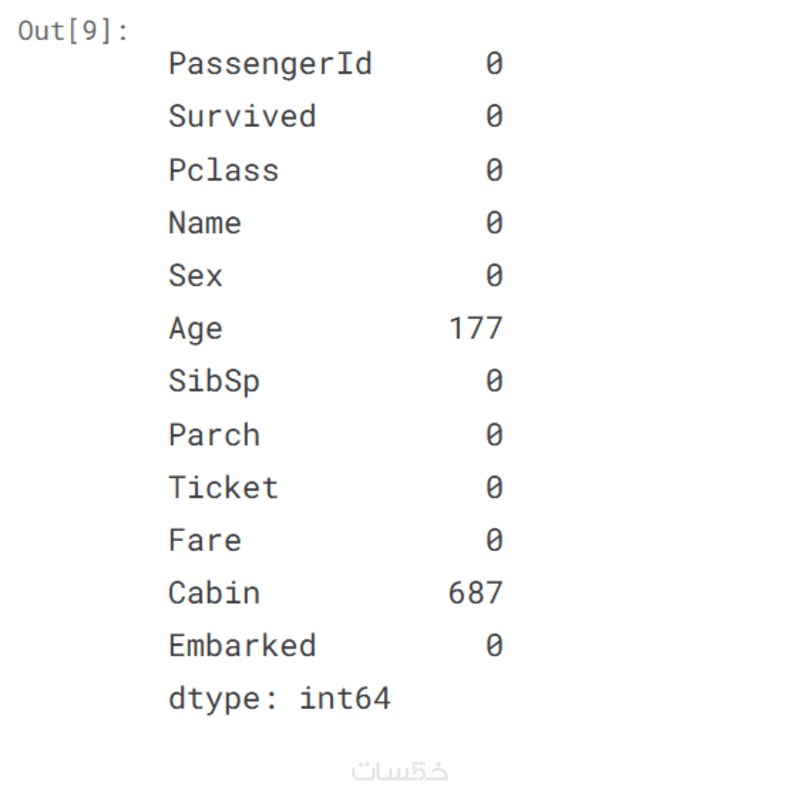This screenshot has width=800, height=797.
Task: Click the Cabin null count 687
Action: click(476, 593)
